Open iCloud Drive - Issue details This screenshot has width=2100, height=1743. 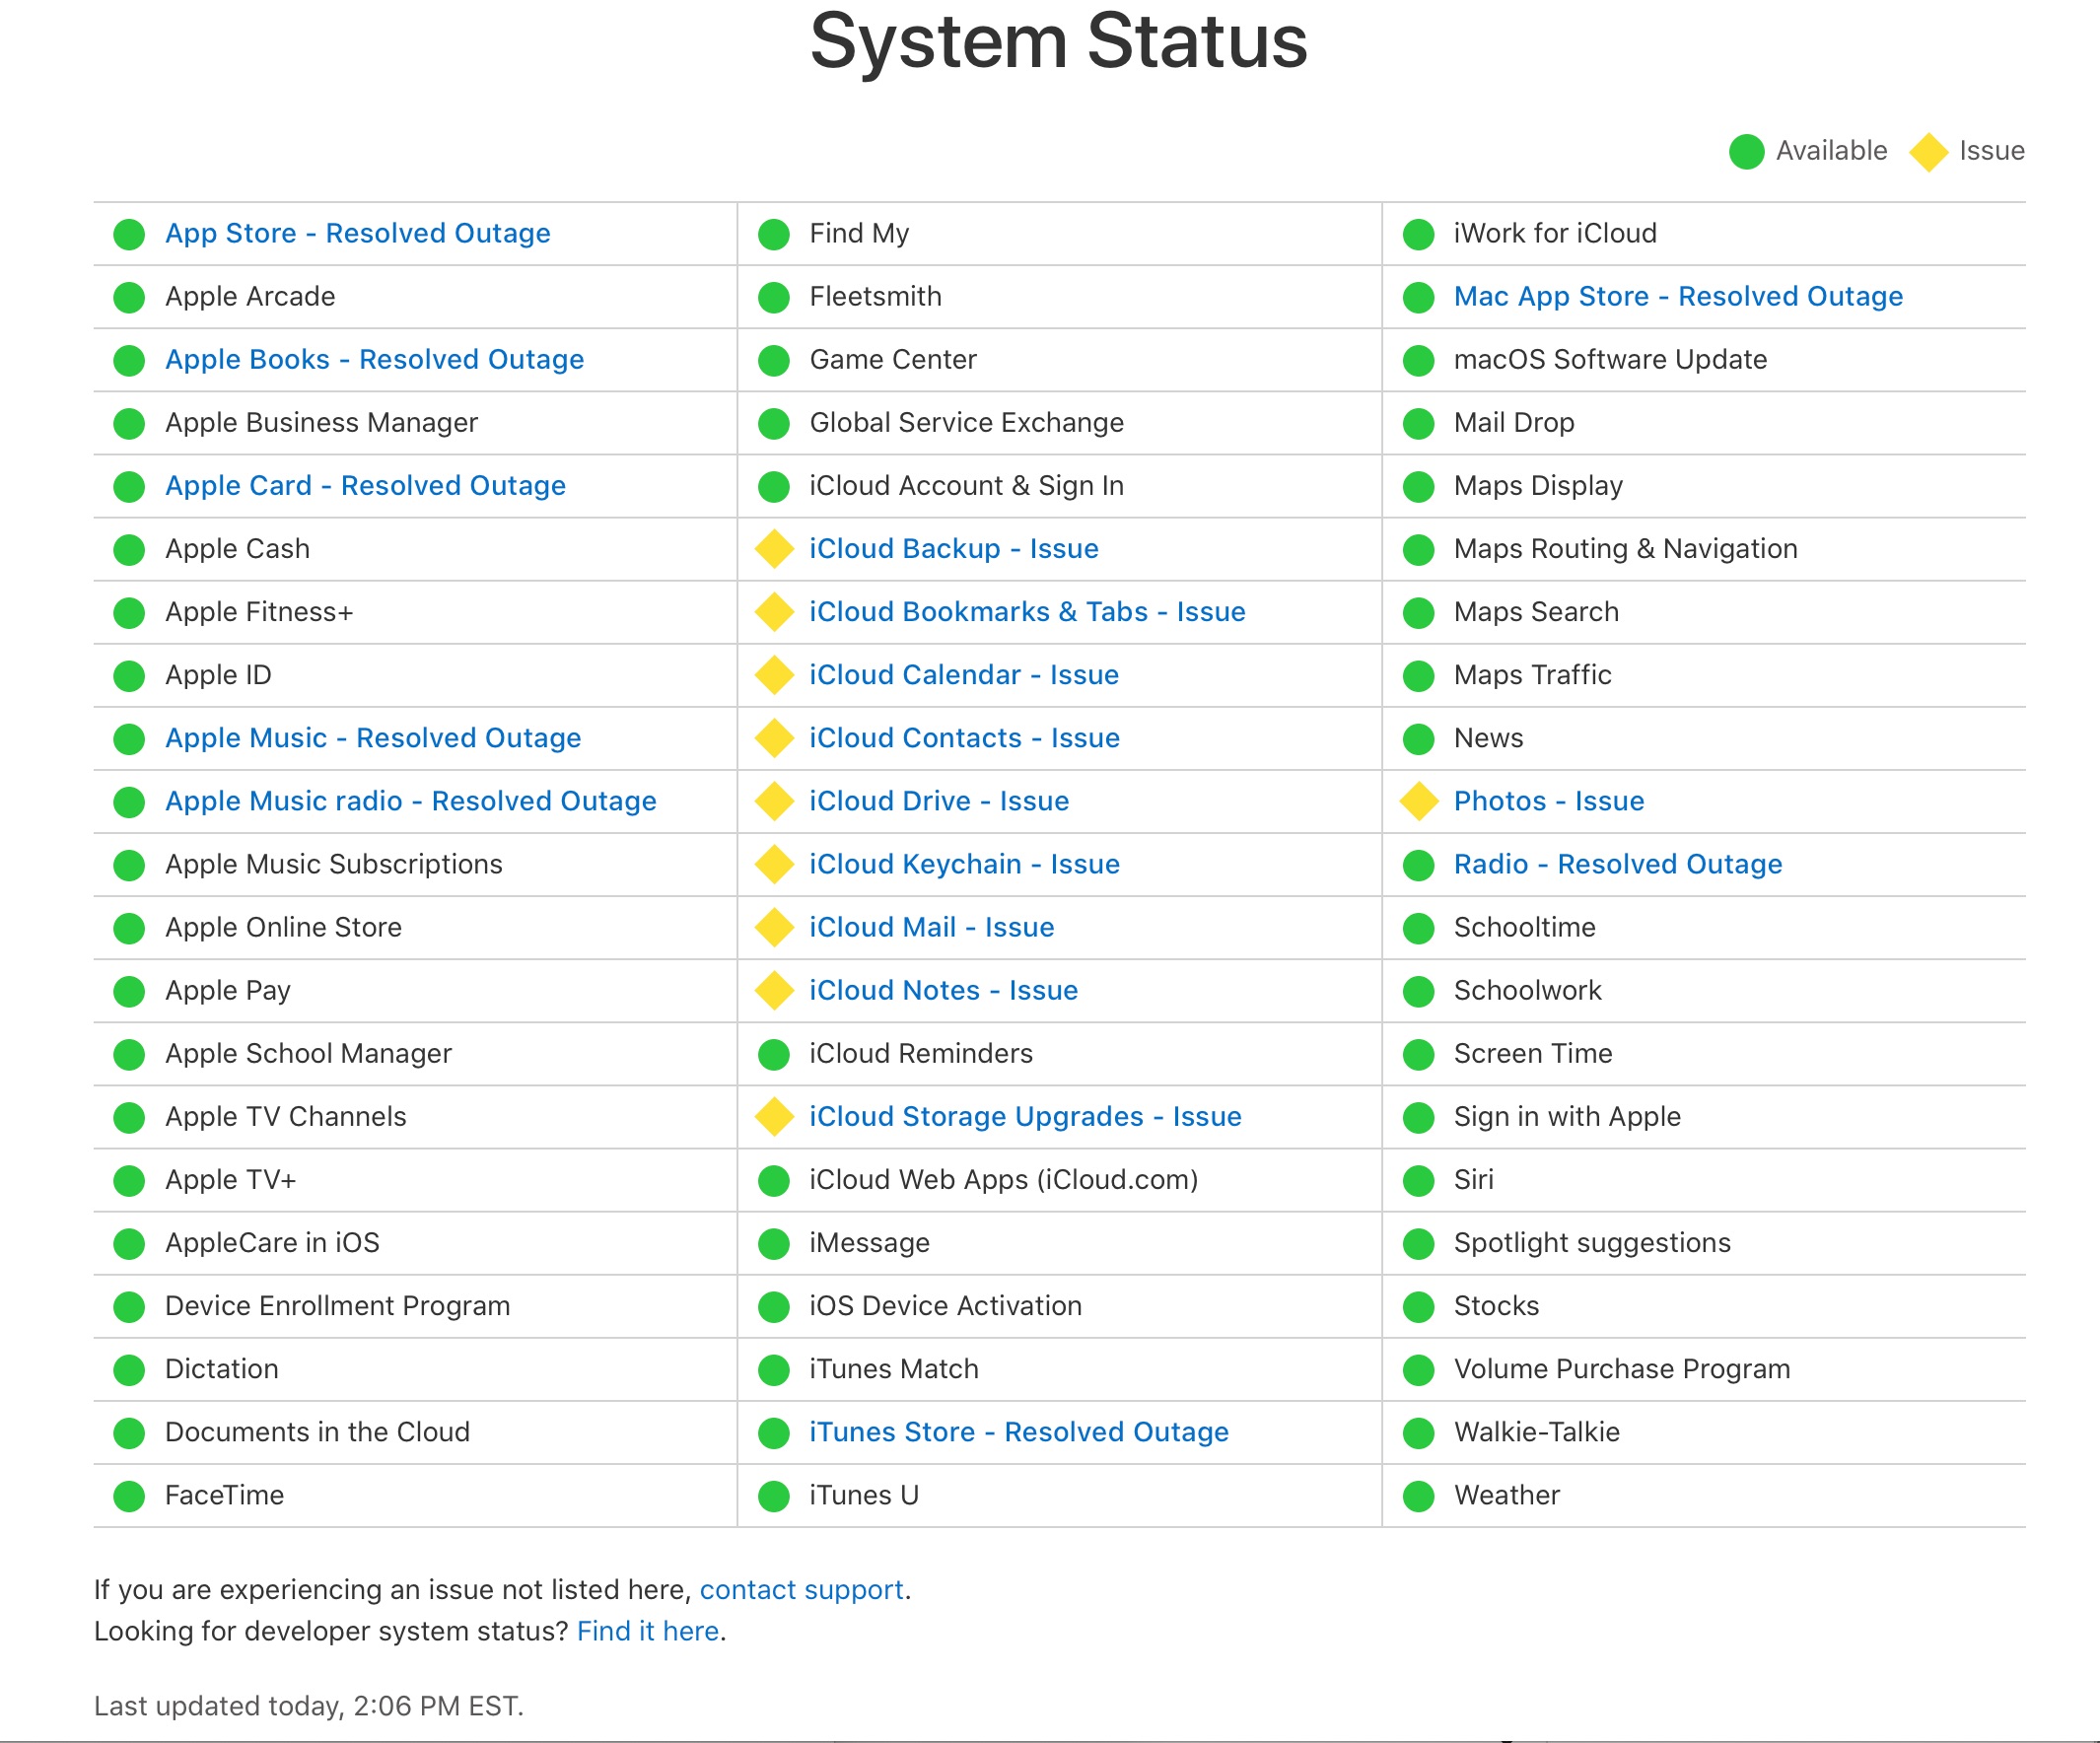(x=939, y=801)
